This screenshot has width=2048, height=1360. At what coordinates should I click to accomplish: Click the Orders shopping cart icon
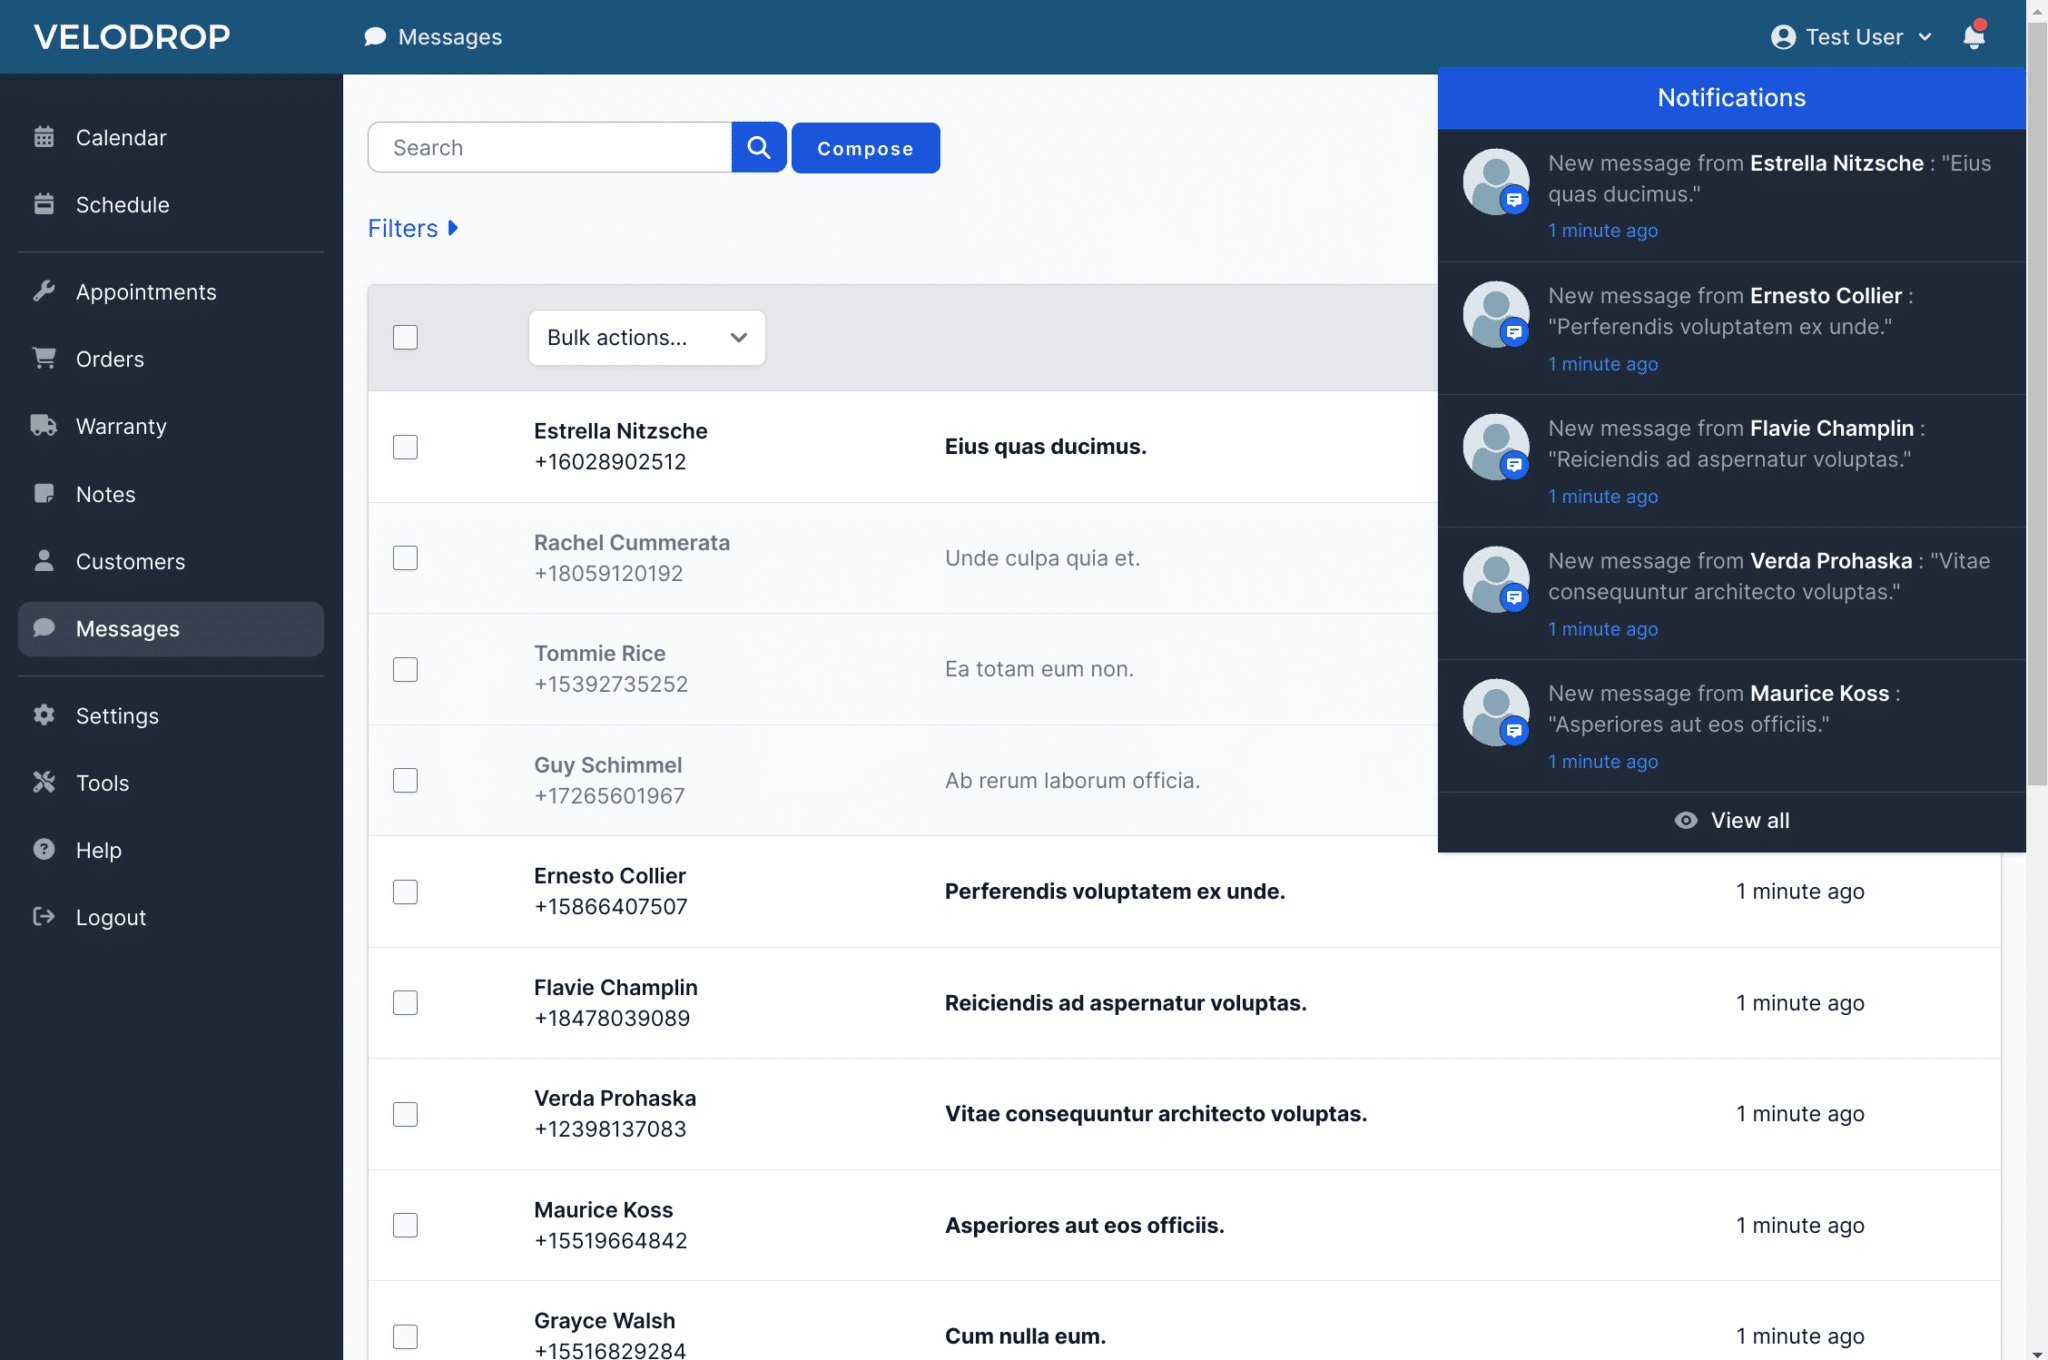pos(44,359)
